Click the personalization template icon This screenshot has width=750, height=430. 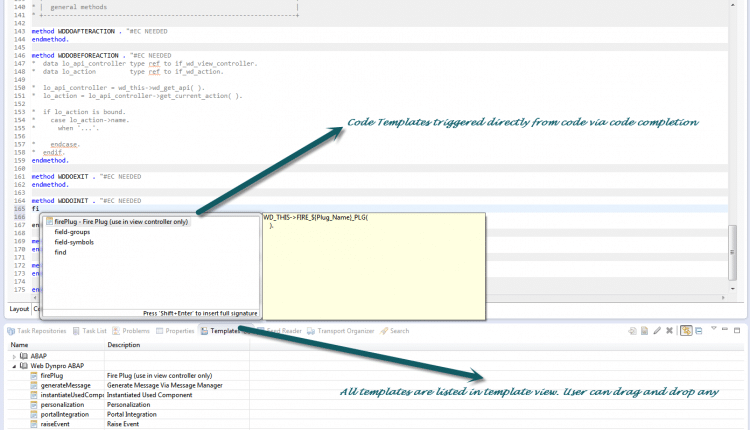click(x=33, y=405)
